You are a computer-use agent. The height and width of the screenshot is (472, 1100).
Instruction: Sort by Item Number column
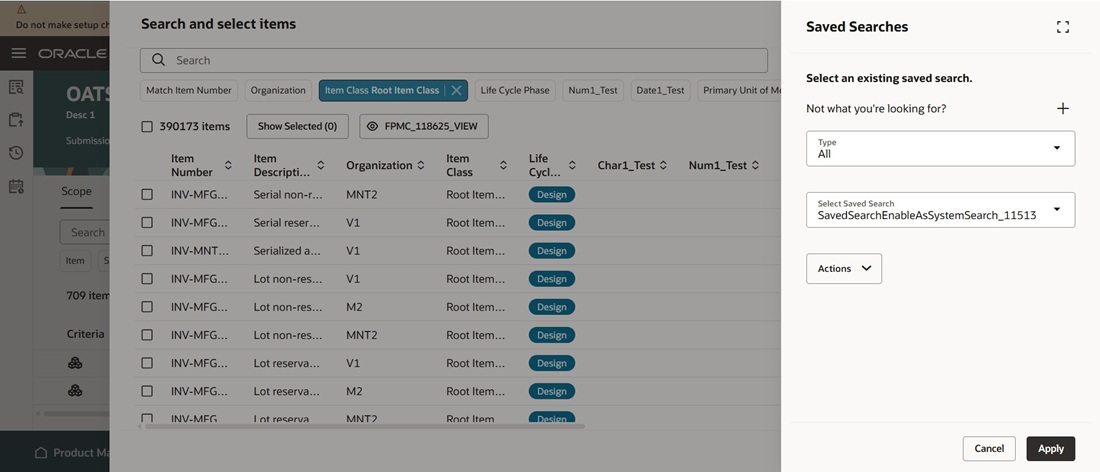[x=228, y=166]
